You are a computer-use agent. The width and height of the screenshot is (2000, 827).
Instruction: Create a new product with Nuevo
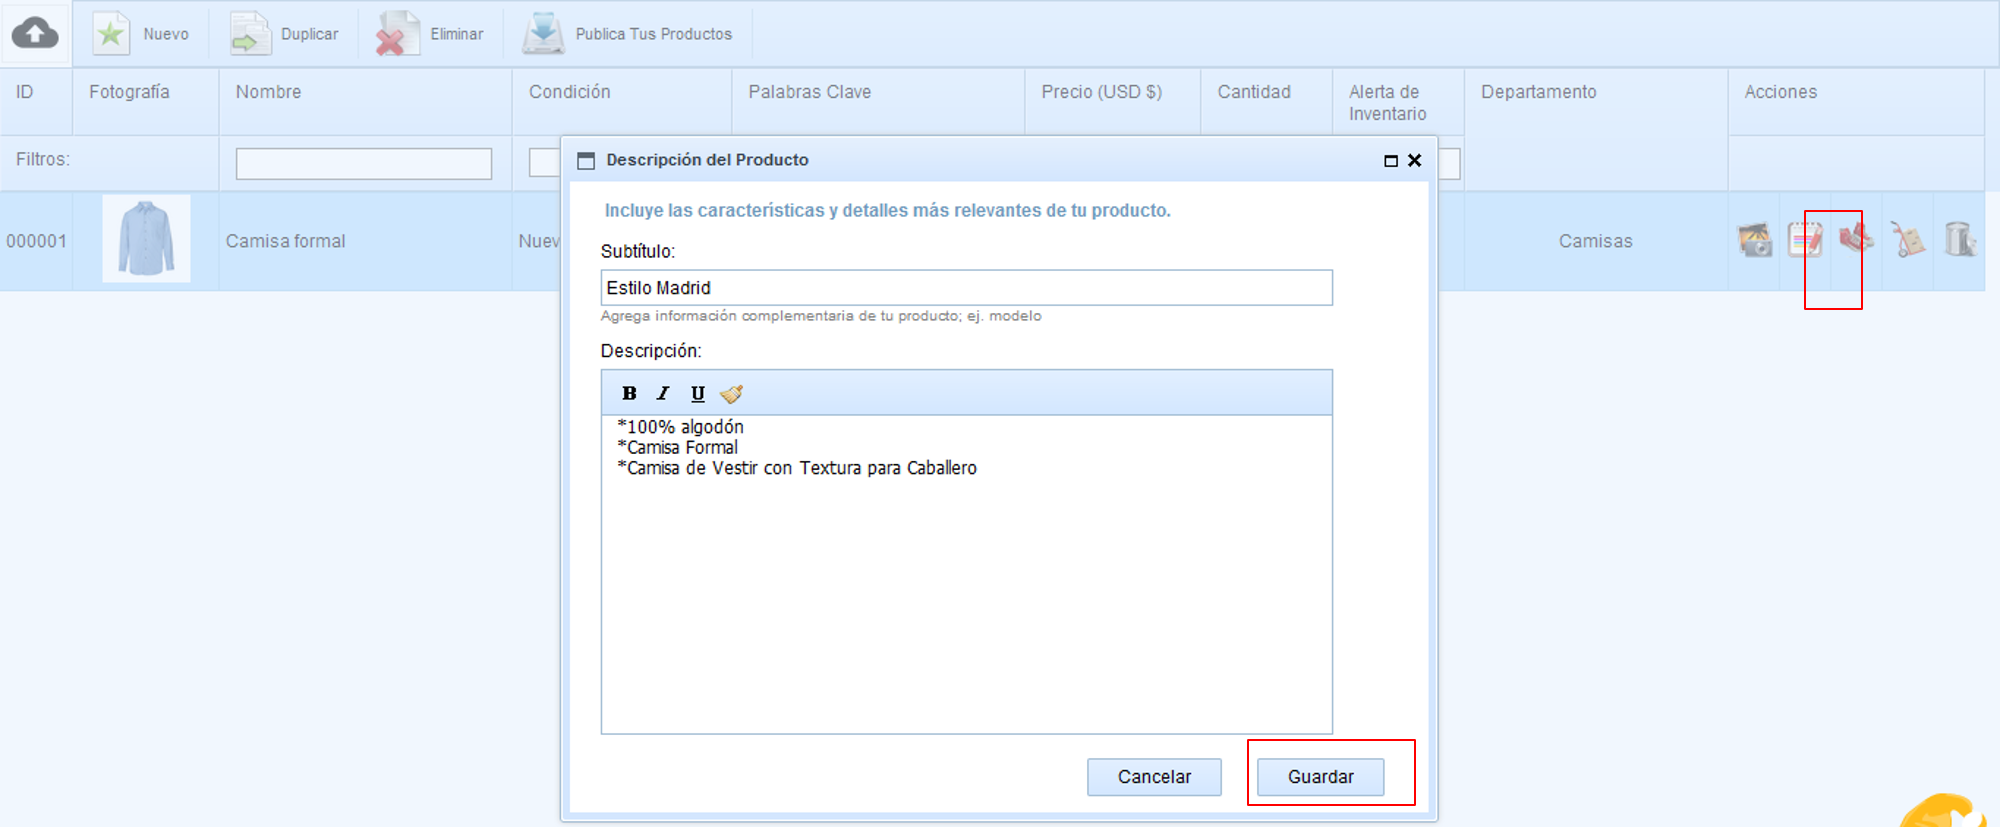coord(141,34)
